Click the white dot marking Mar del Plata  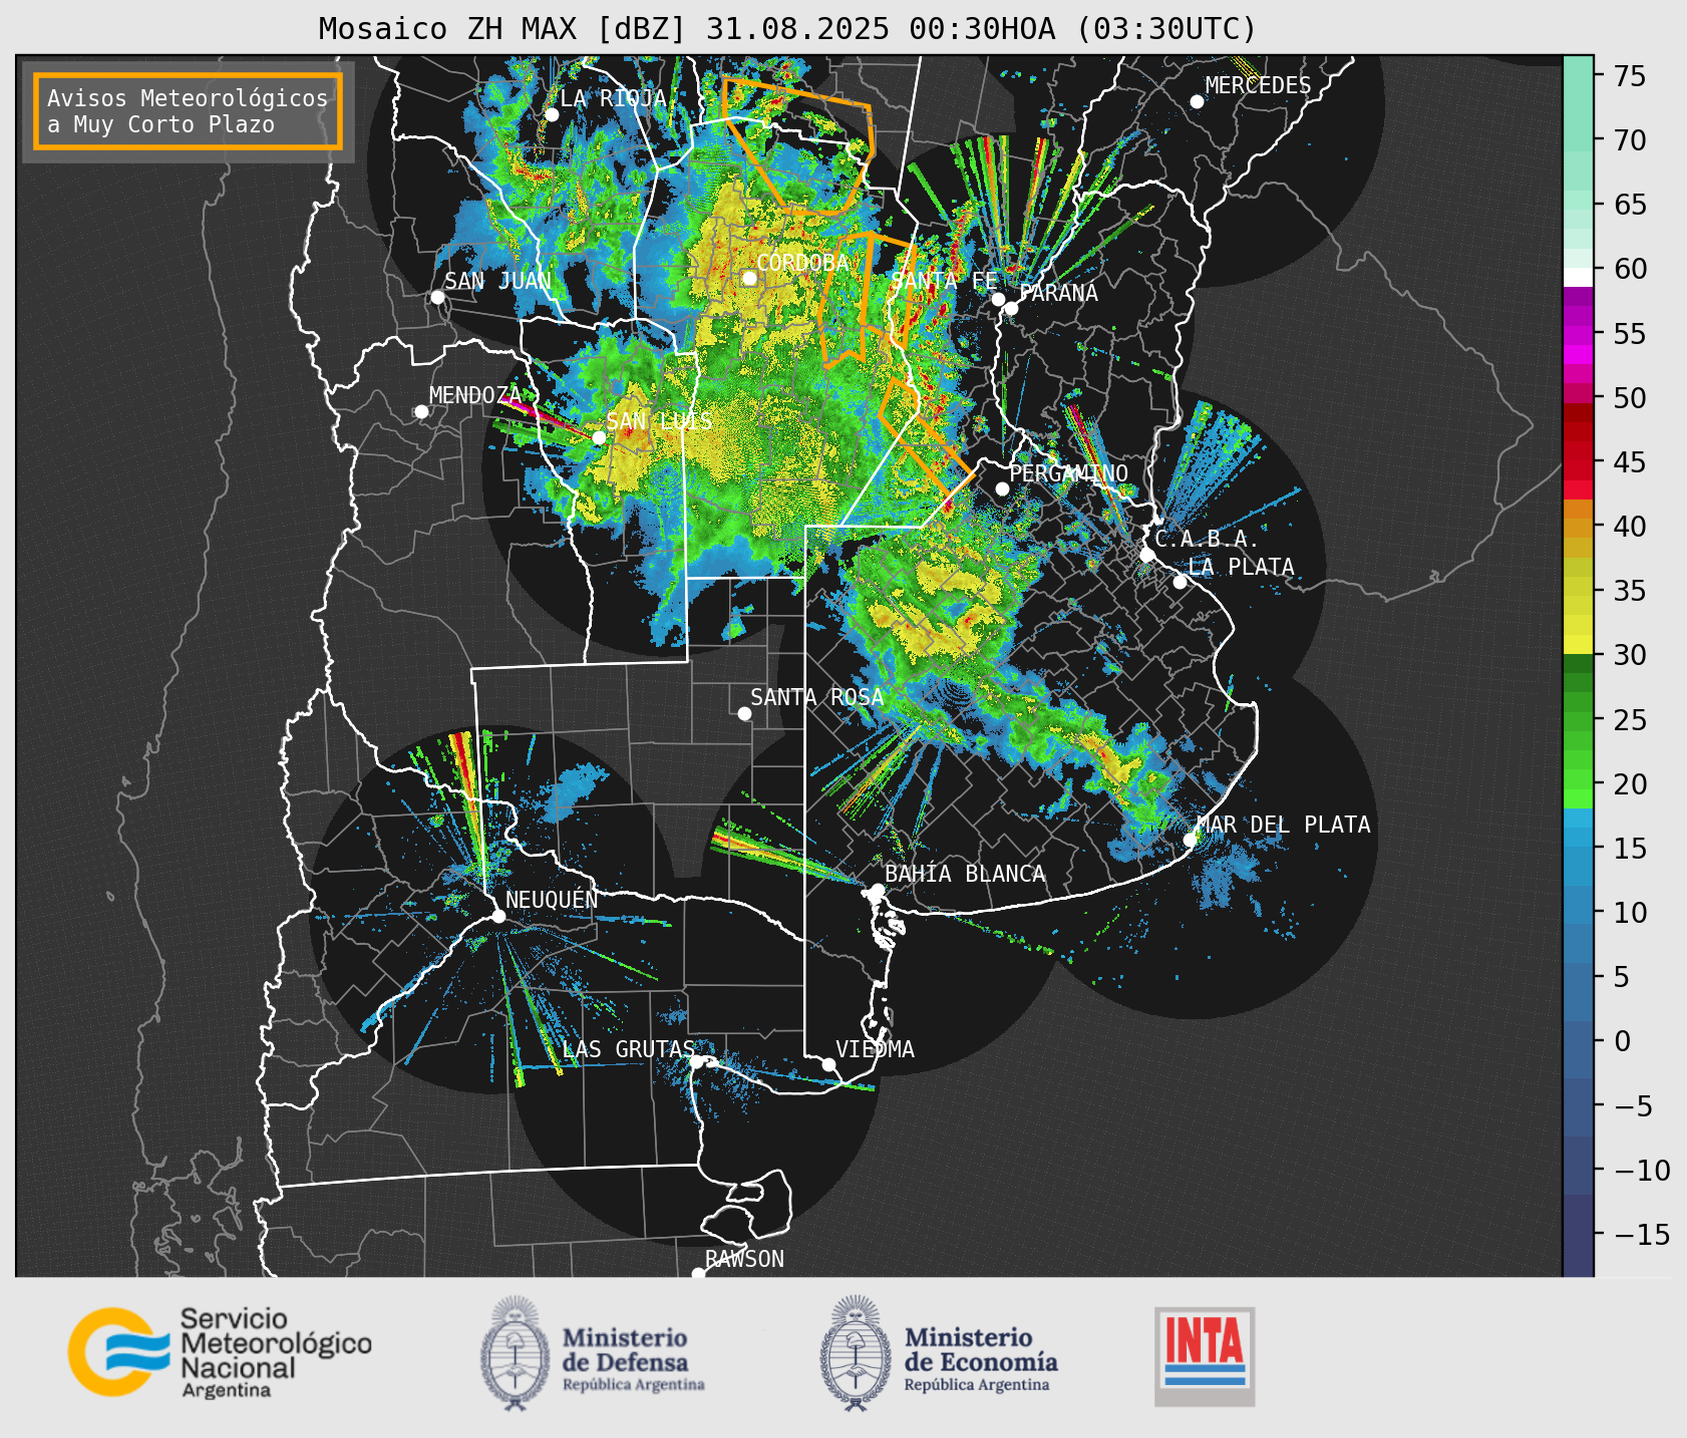tap(1190, 840)
